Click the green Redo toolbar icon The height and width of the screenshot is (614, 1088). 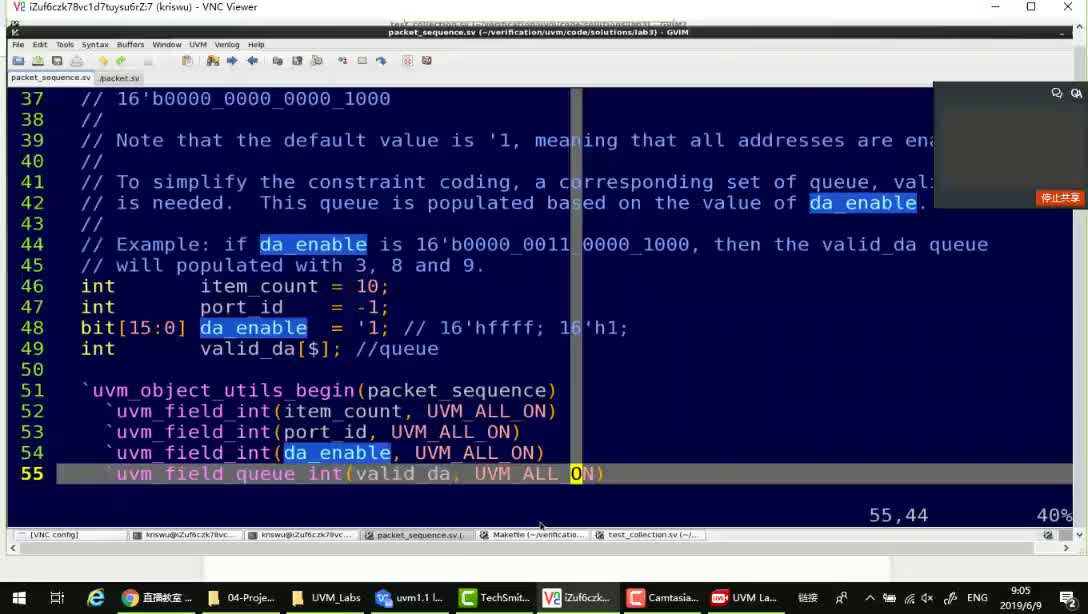pos(121,61)
